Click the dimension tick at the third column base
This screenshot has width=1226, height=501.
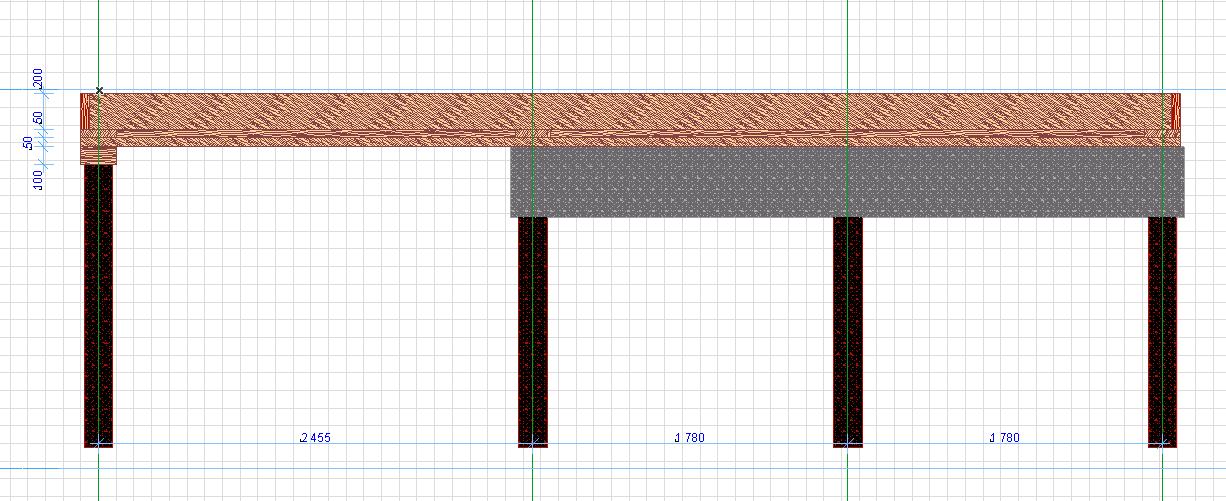[848, 442]
